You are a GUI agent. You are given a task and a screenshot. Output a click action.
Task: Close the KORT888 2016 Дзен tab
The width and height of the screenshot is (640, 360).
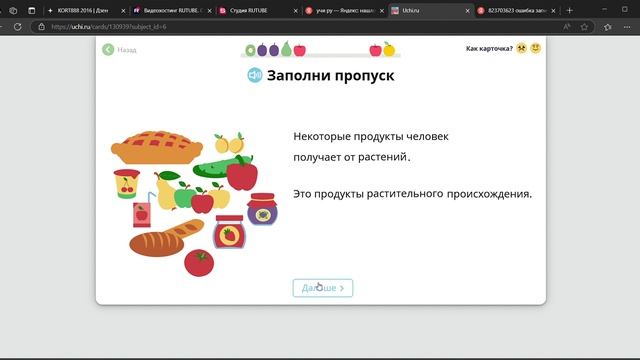click(x=123, y=11)
